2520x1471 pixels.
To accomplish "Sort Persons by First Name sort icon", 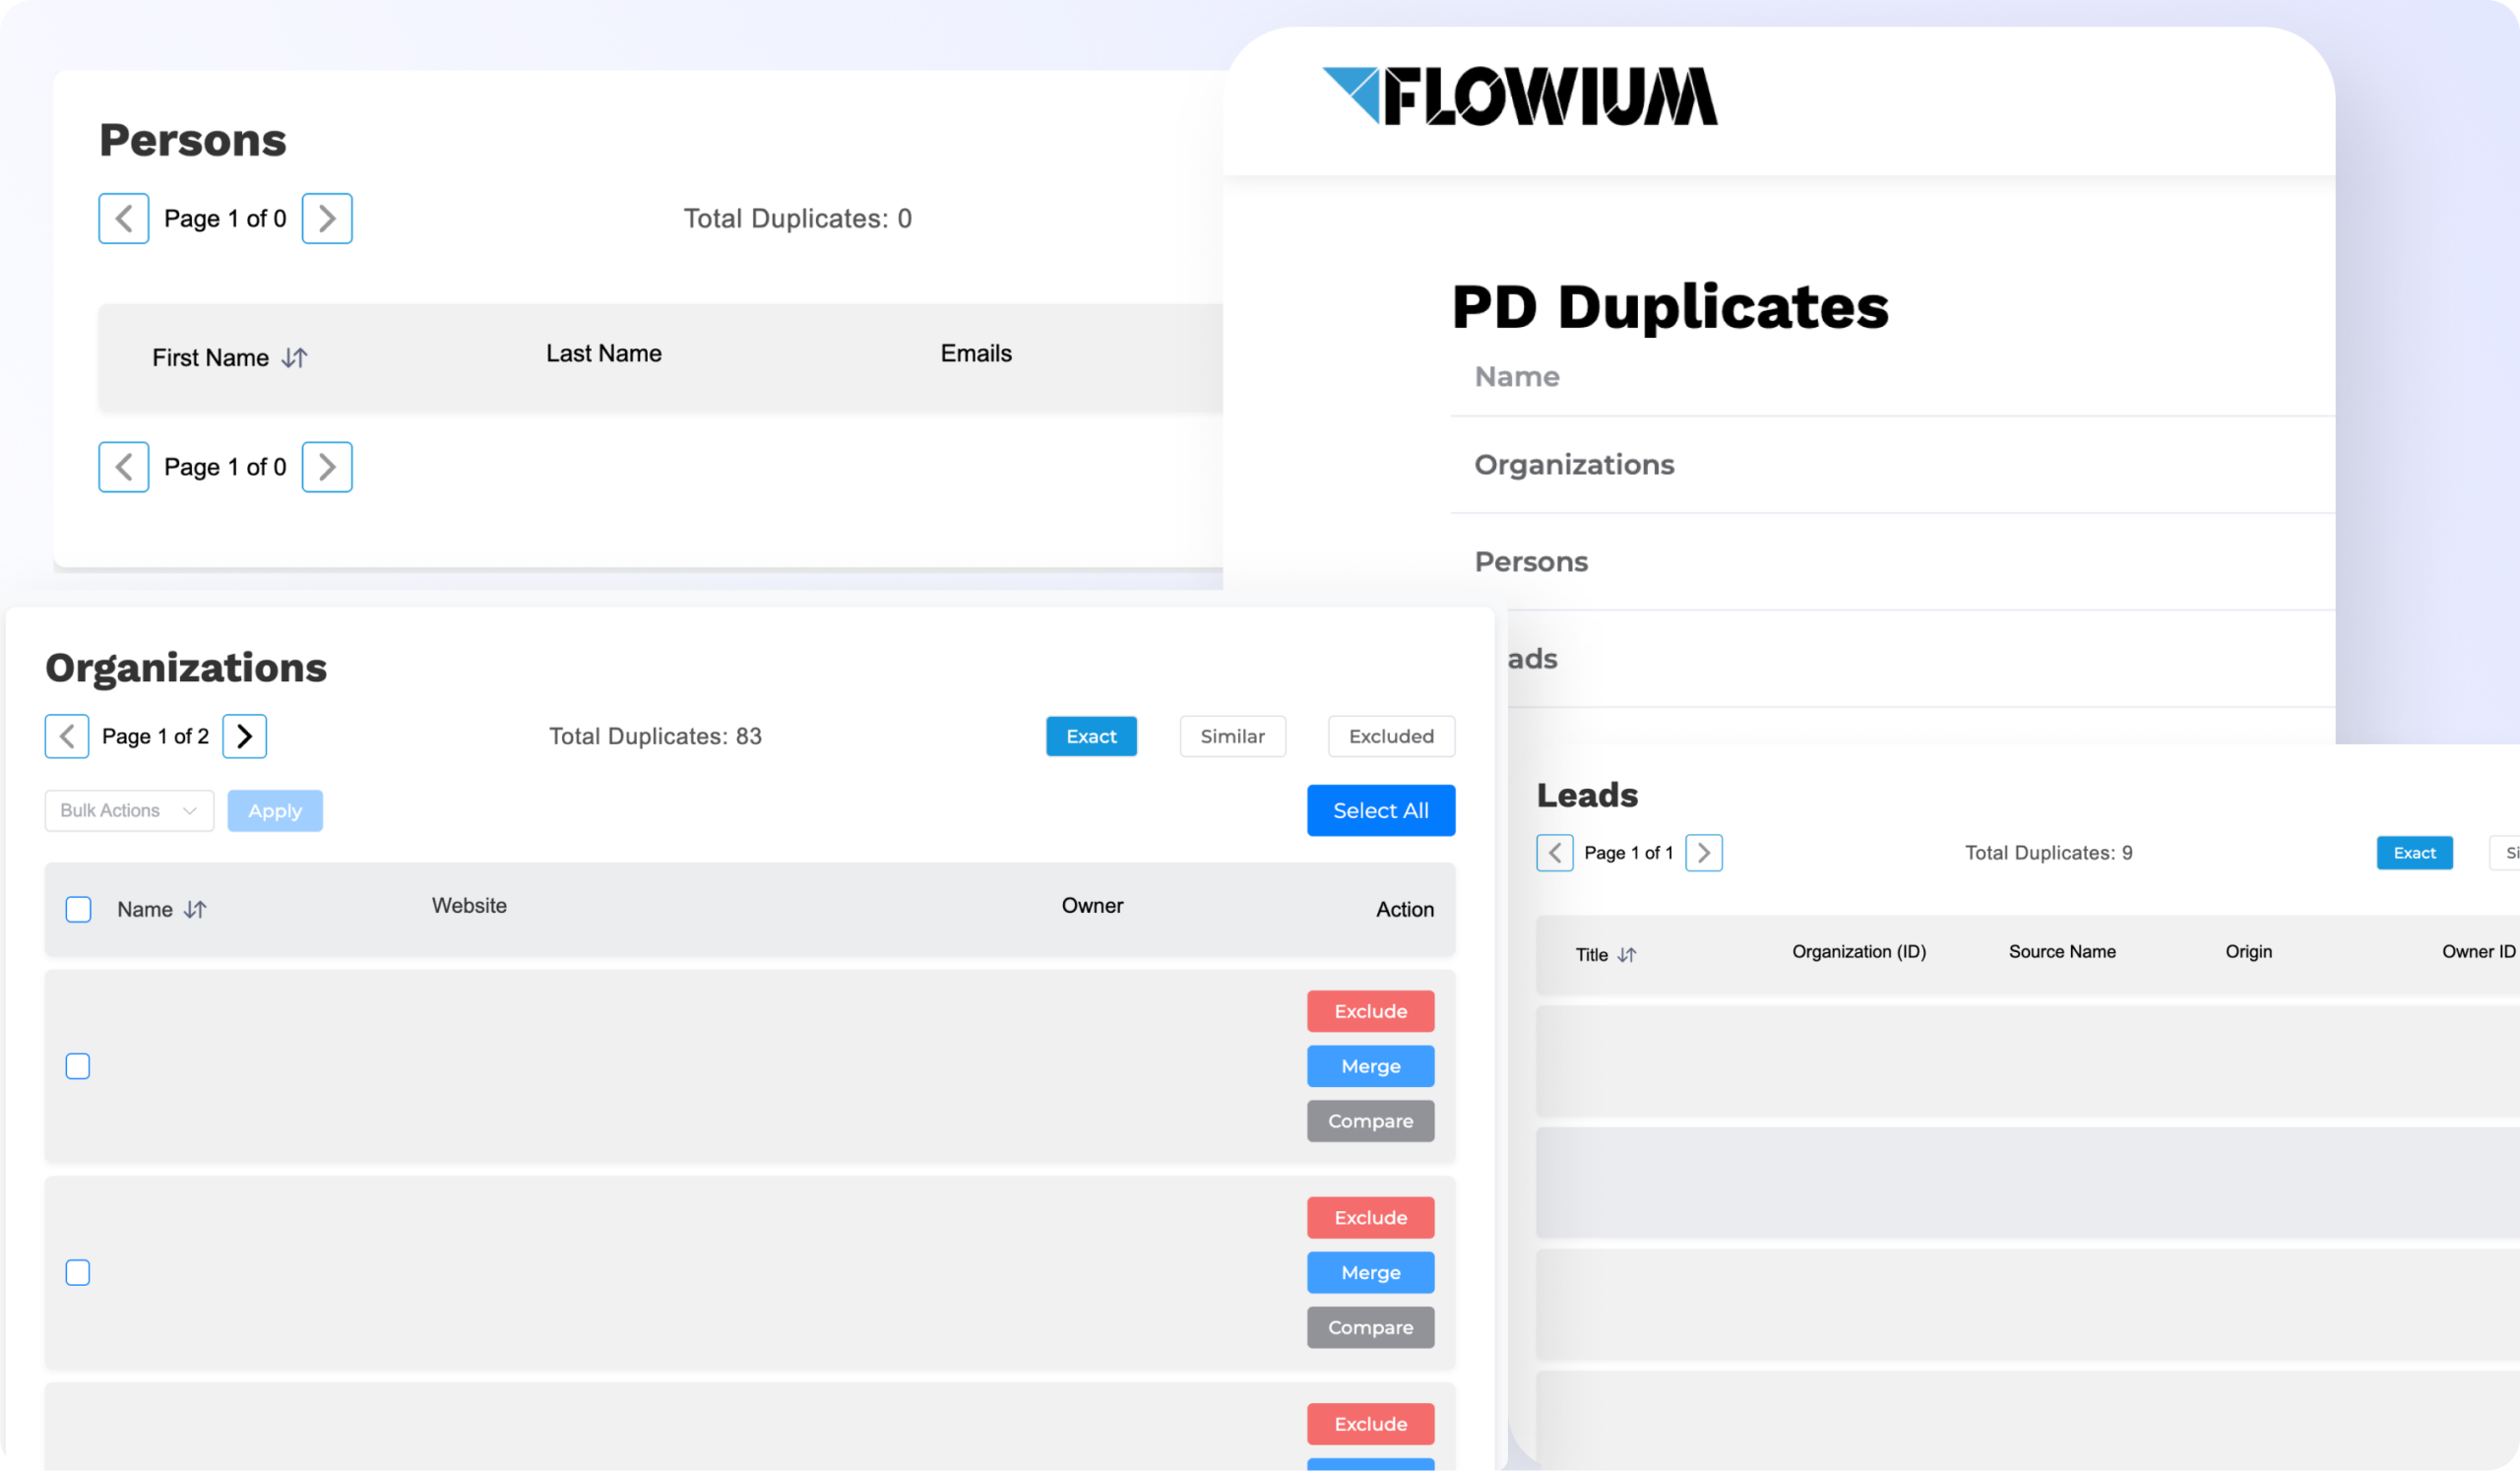I will [x=294, y=358].
